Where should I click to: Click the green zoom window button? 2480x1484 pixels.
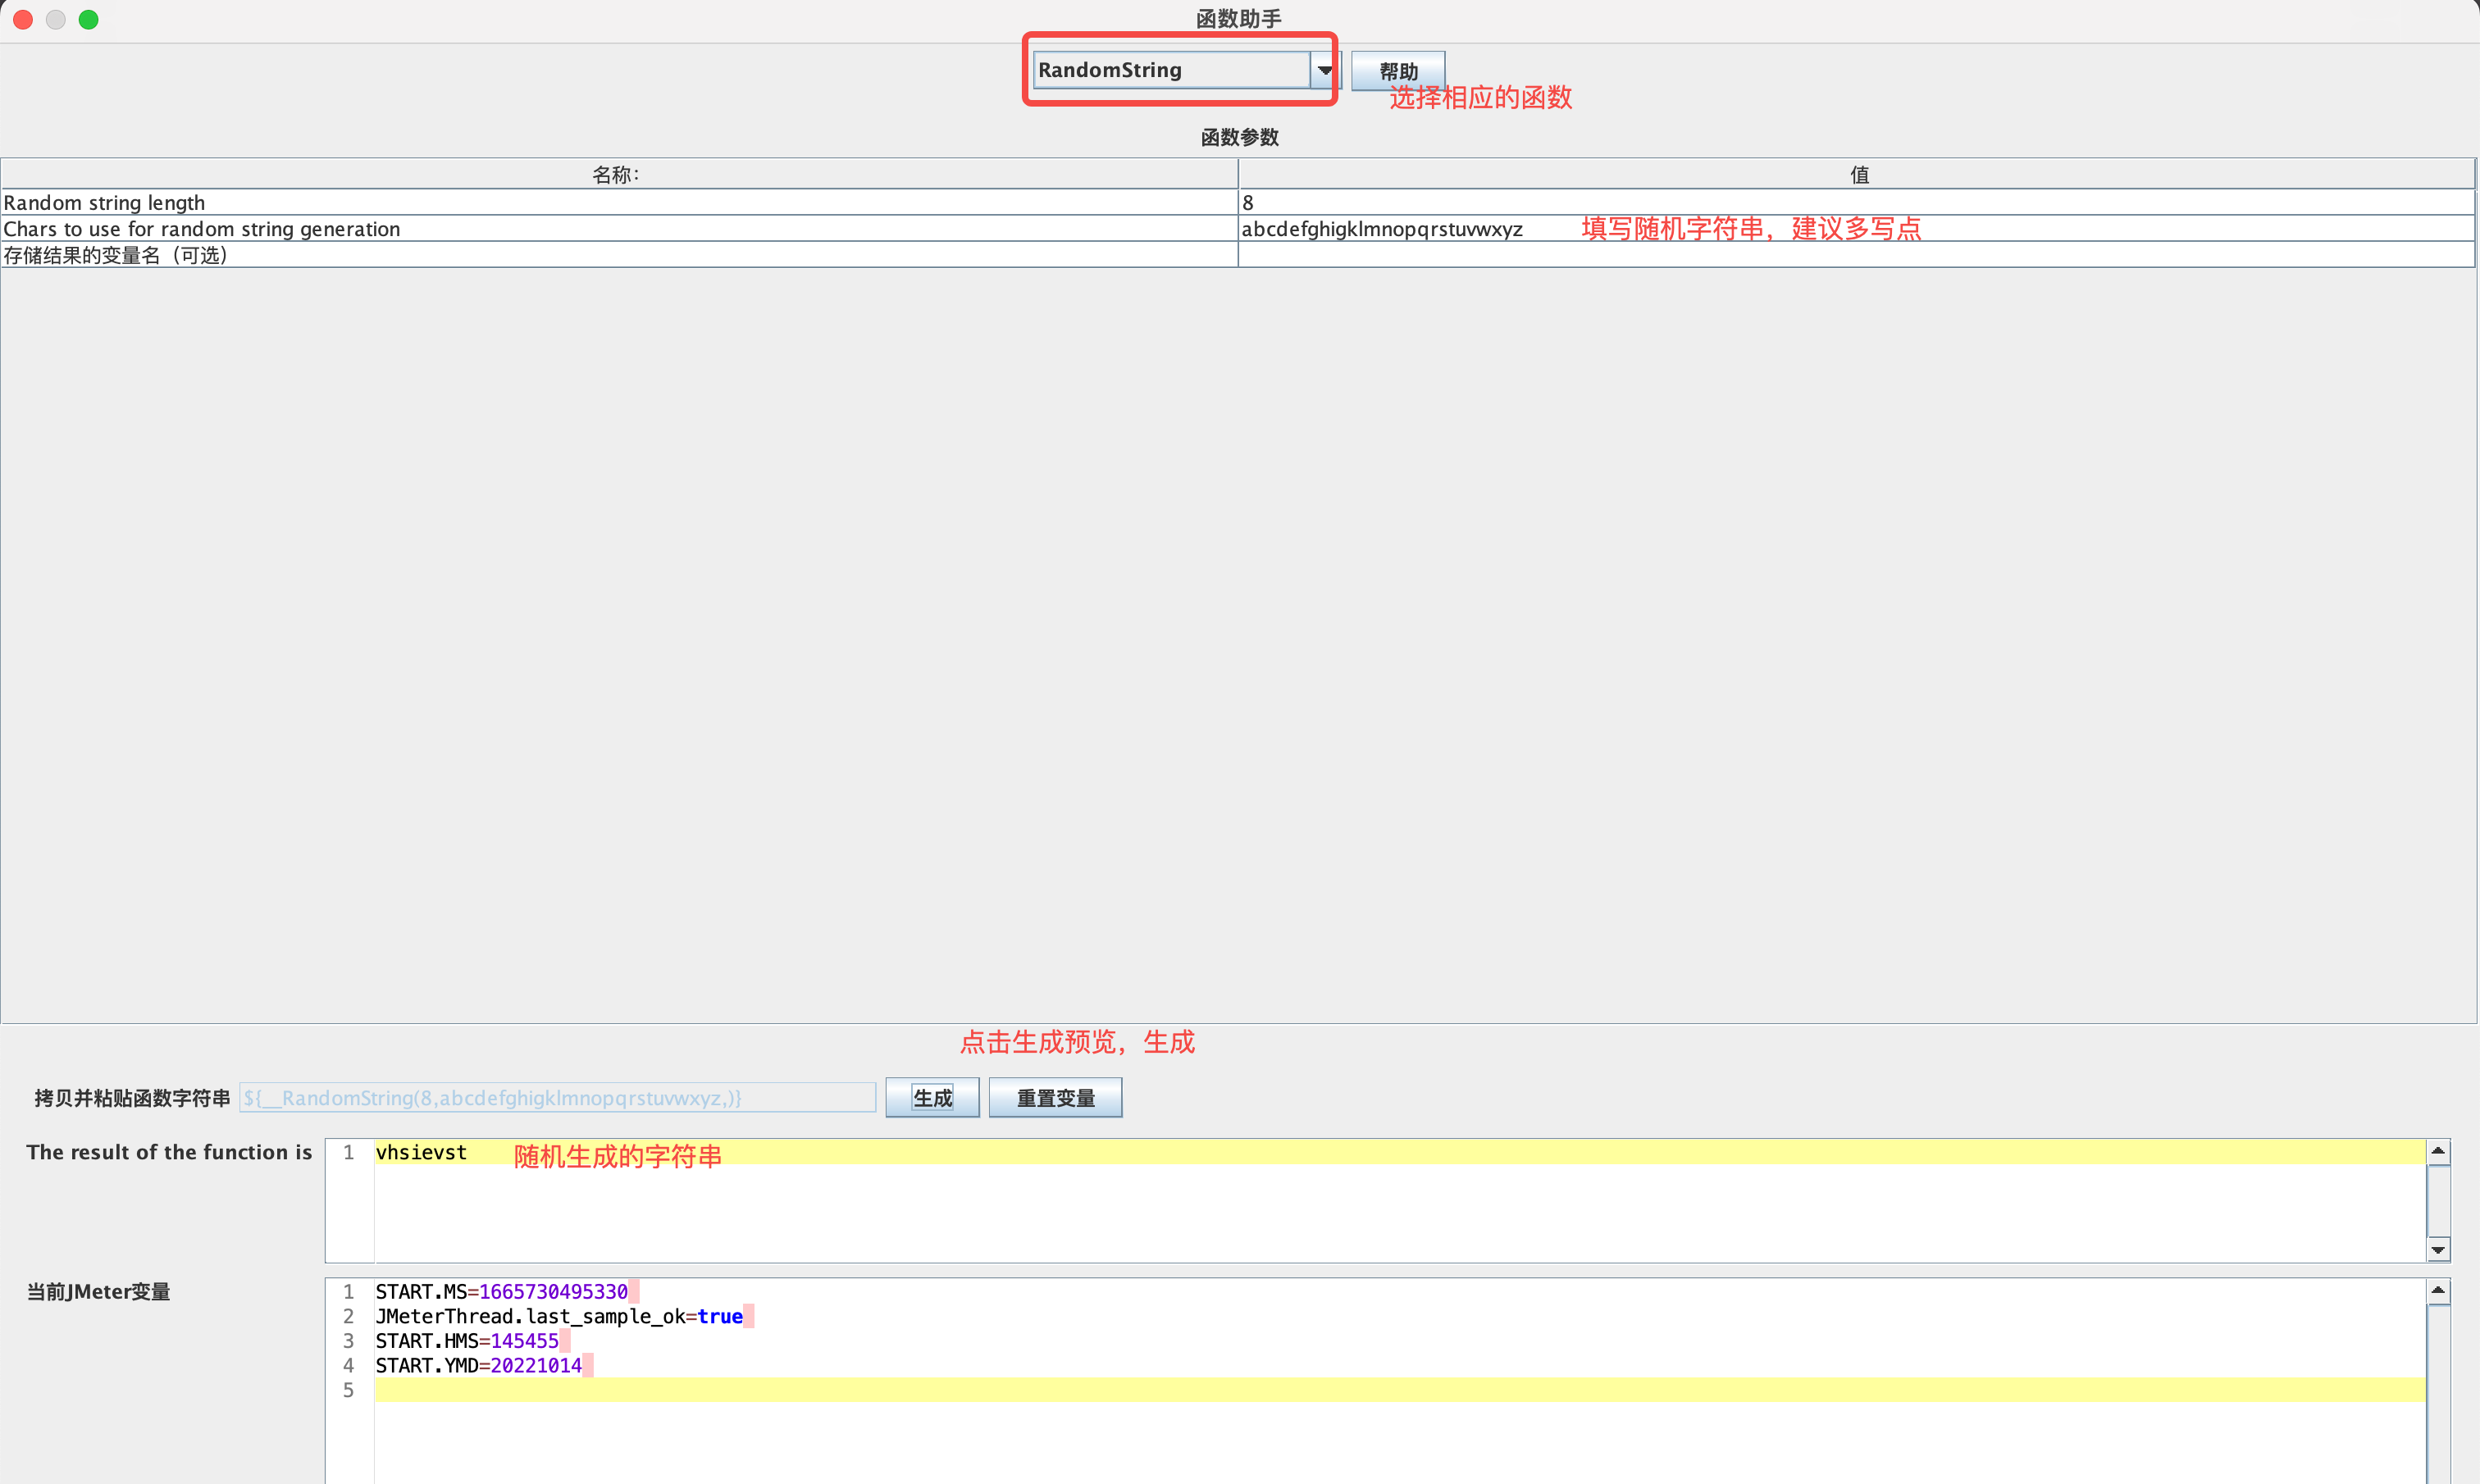(89, 20)
